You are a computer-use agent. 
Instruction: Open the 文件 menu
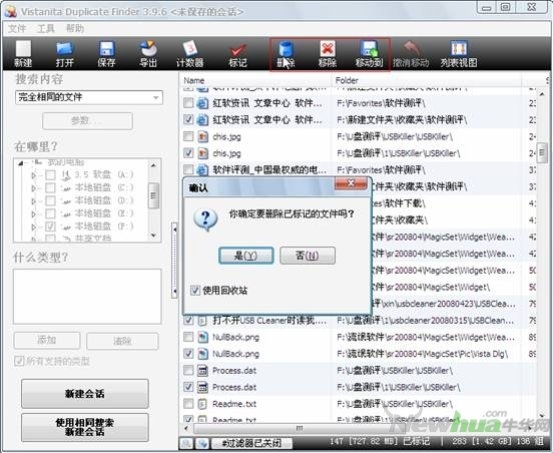17,28
